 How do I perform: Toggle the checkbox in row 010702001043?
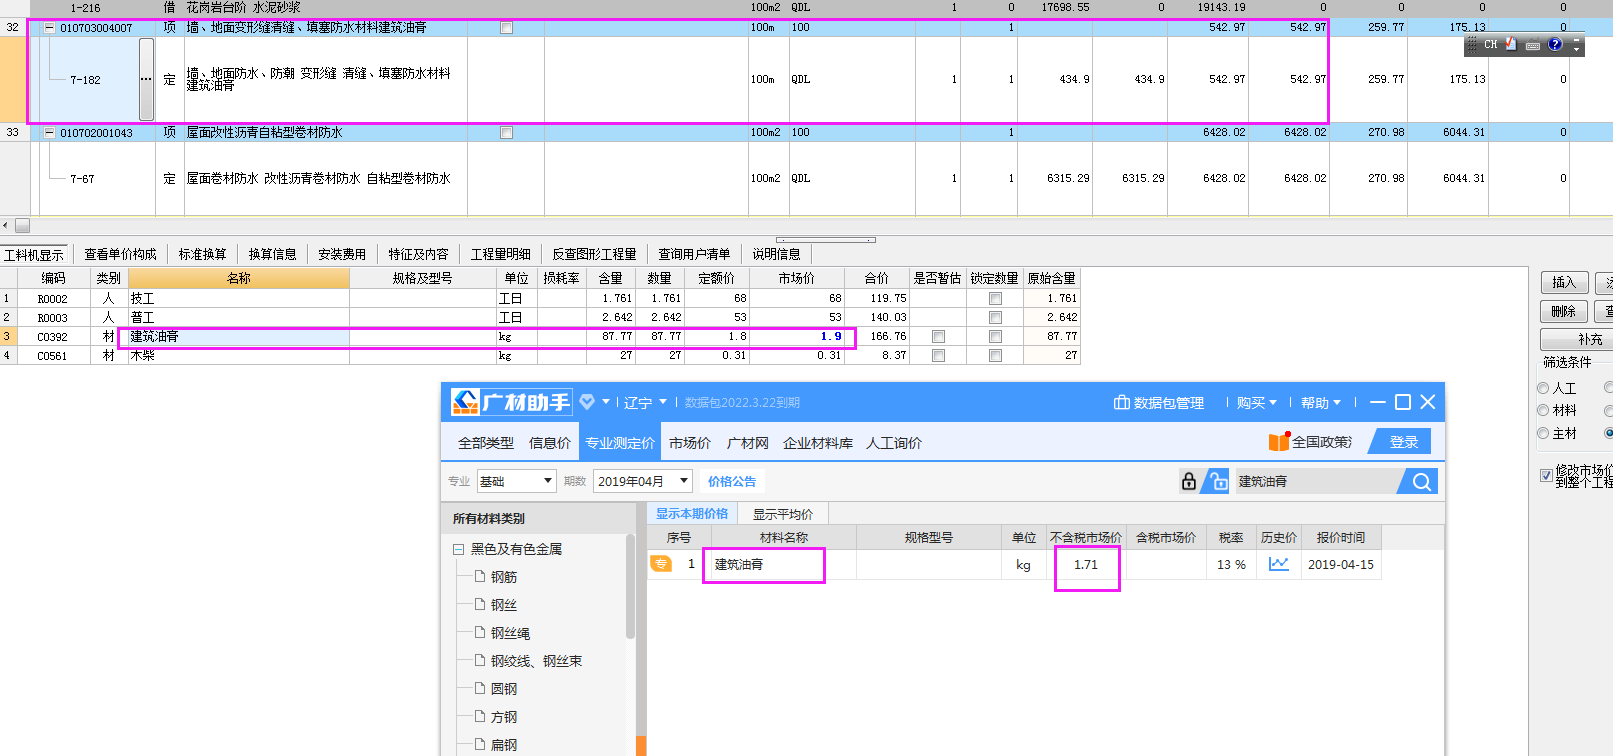[x=506, y=133]
